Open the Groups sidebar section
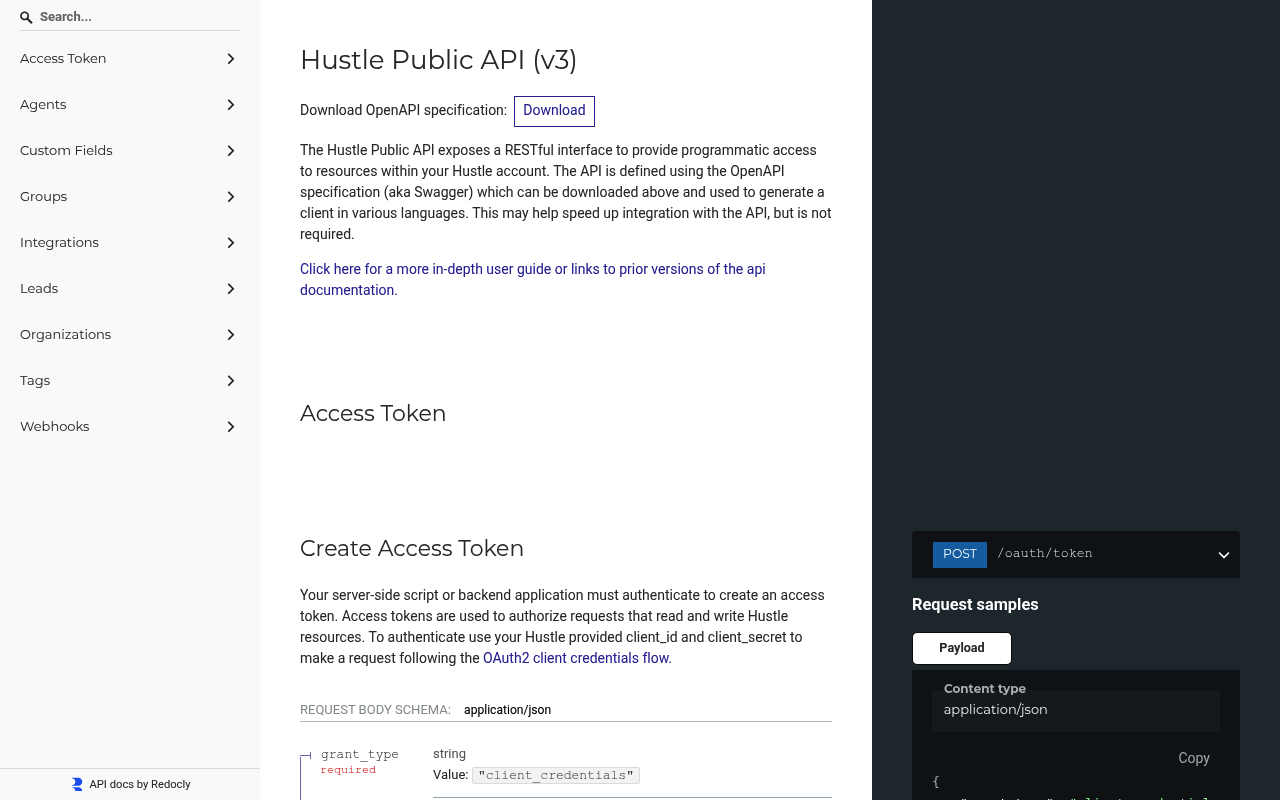Image resolution: width=1280 pixels, height=800 pixels. [130, 196]
